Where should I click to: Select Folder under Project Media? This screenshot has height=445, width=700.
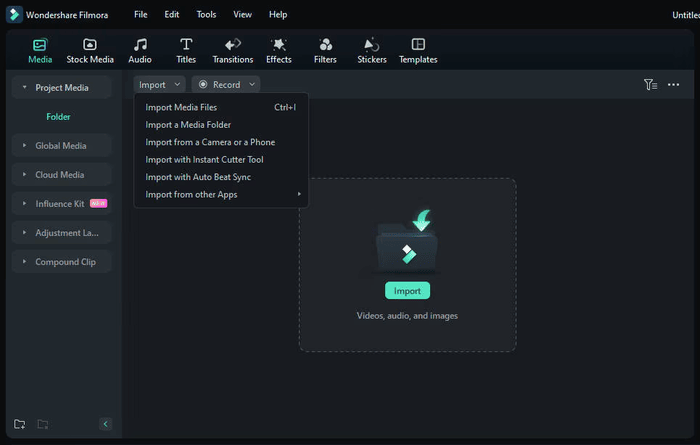coord(58,116)
